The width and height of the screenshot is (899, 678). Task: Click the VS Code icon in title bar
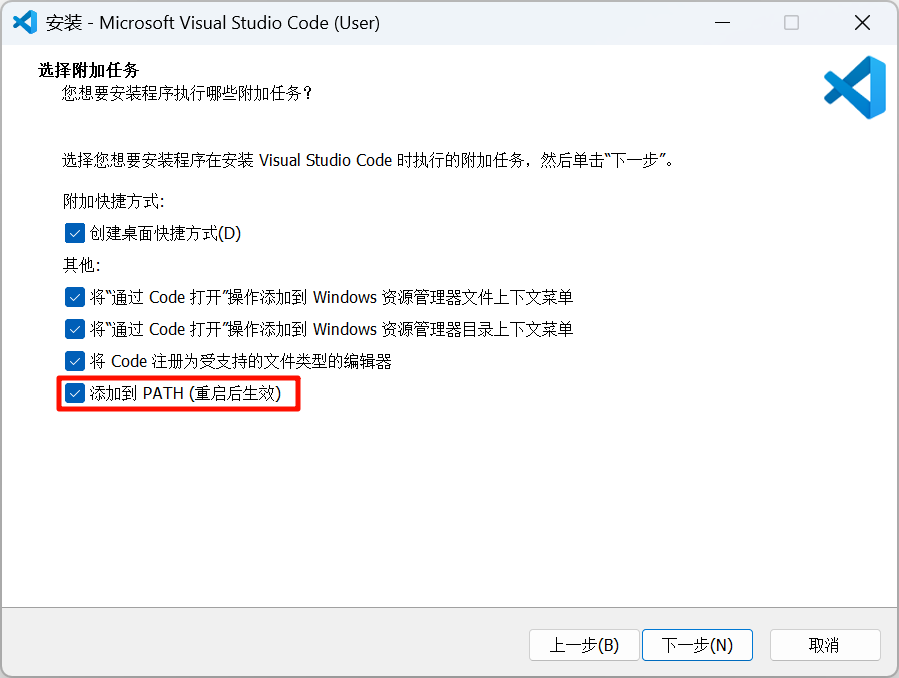pos(25,23)
